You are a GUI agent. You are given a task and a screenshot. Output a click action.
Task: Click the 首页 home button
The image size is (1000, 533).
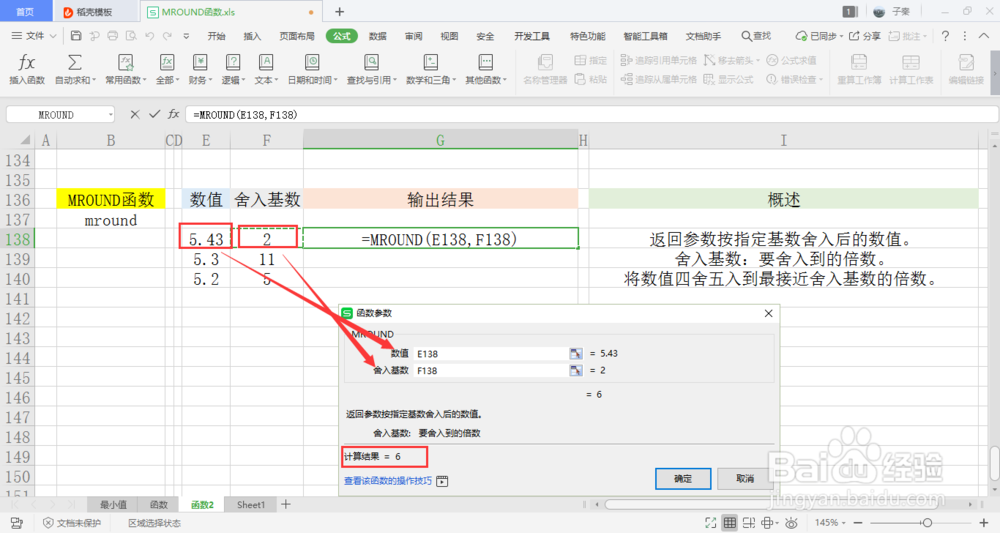tap(25, 11)
